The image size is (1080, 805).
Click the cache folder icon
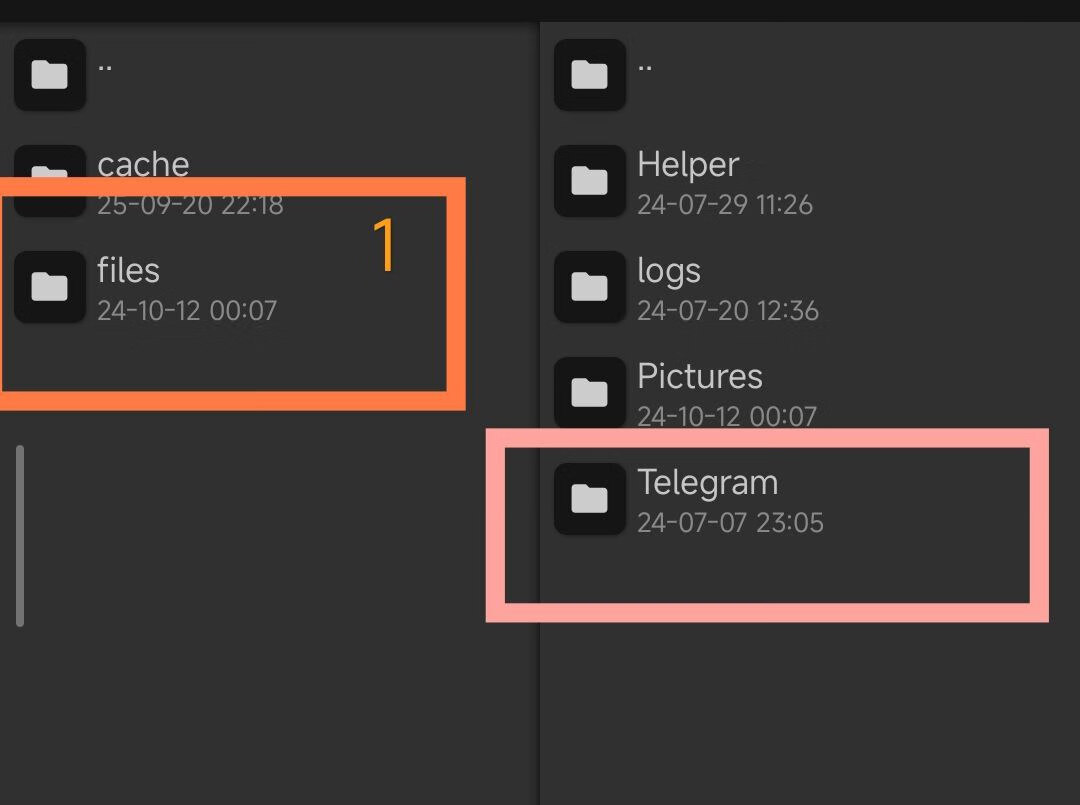(50, 180)
